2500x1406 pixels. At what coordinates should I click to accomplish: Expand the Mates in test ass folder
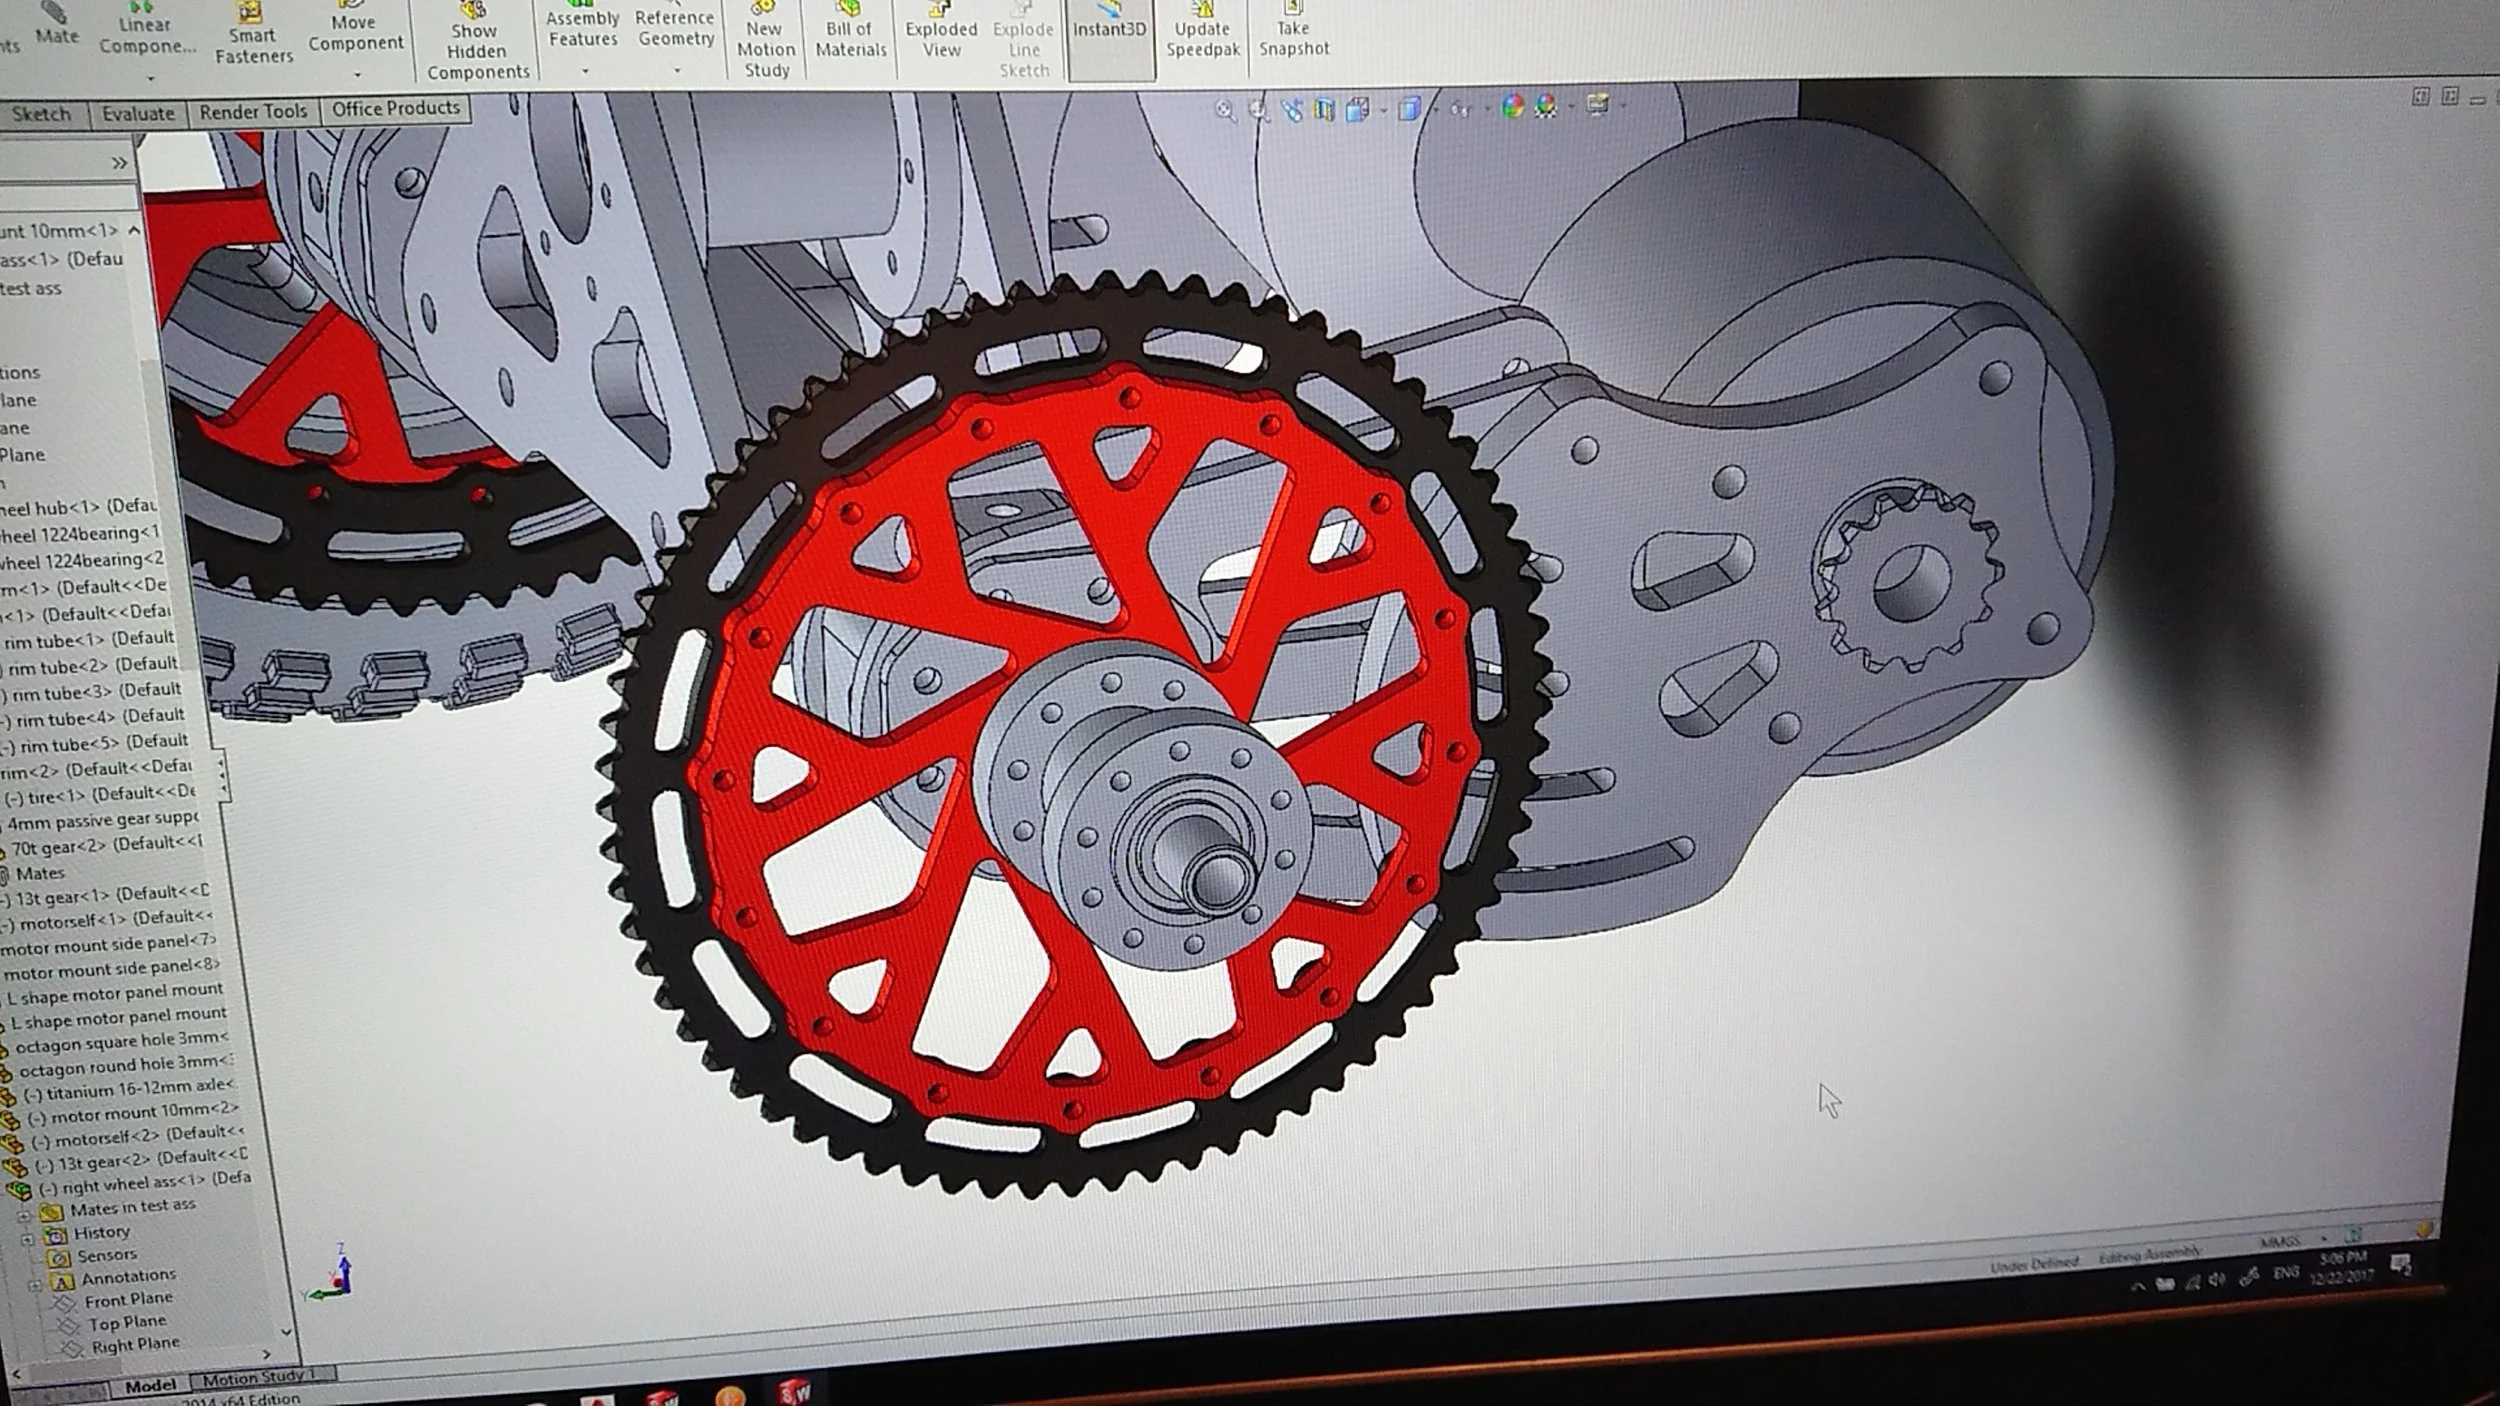(x=24, y=1216)
